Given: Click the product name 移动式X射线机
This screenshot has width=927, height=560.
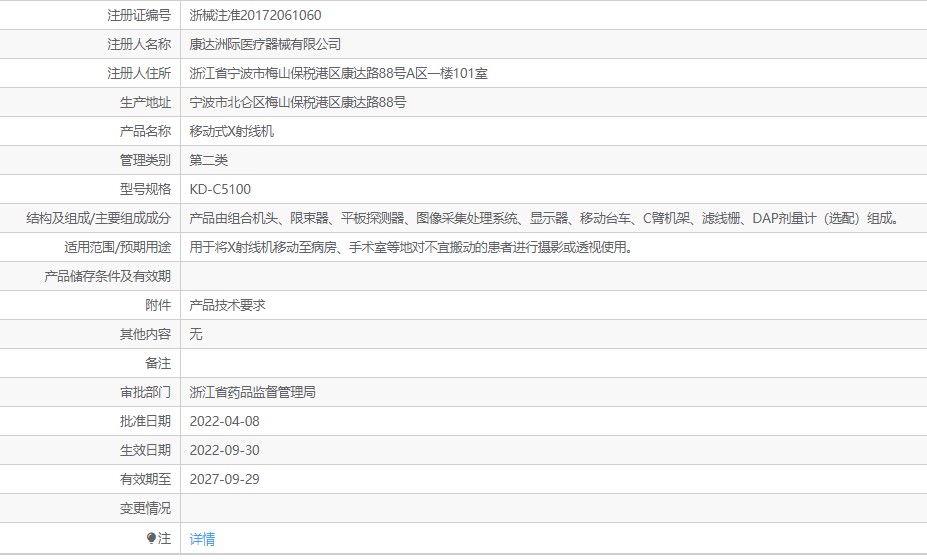Looking at the screenshot, I should pyautogui.click(x=232, y=131).
